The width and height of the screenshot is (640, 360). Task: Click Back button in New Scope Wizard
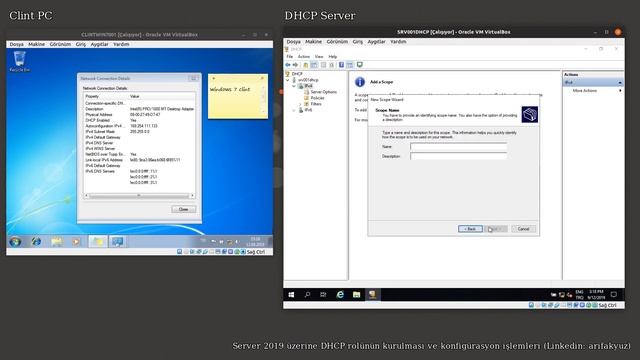click(470, 229)
